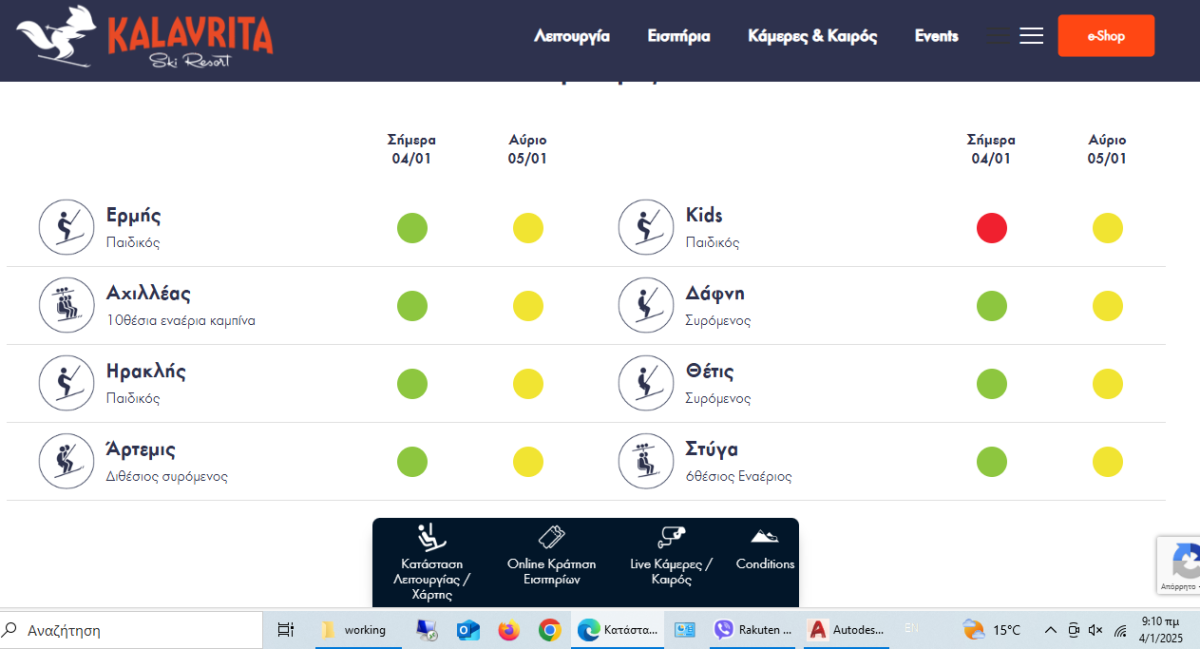Click the orange e-Shop button
1200x649 pixels.
tap(1105, 36)
